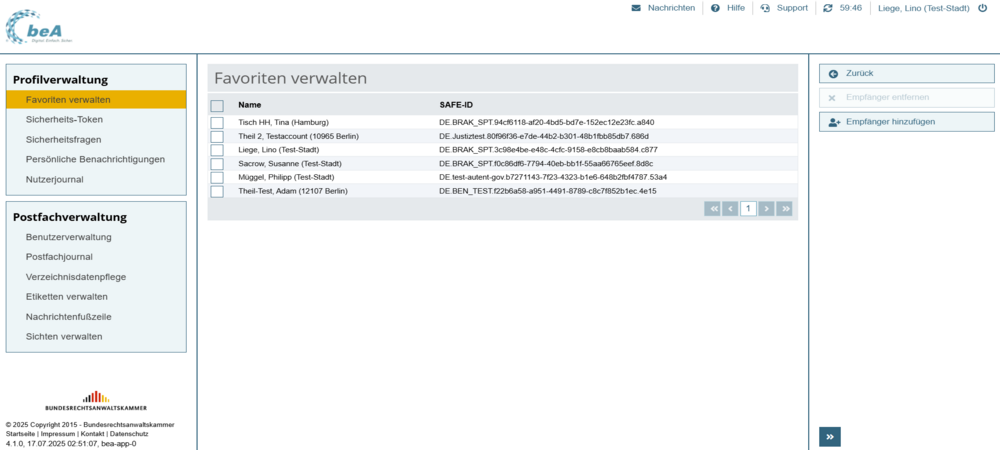Open Benutzerverwaltung in Postfachverwaltung

click(x=68, y=237)
